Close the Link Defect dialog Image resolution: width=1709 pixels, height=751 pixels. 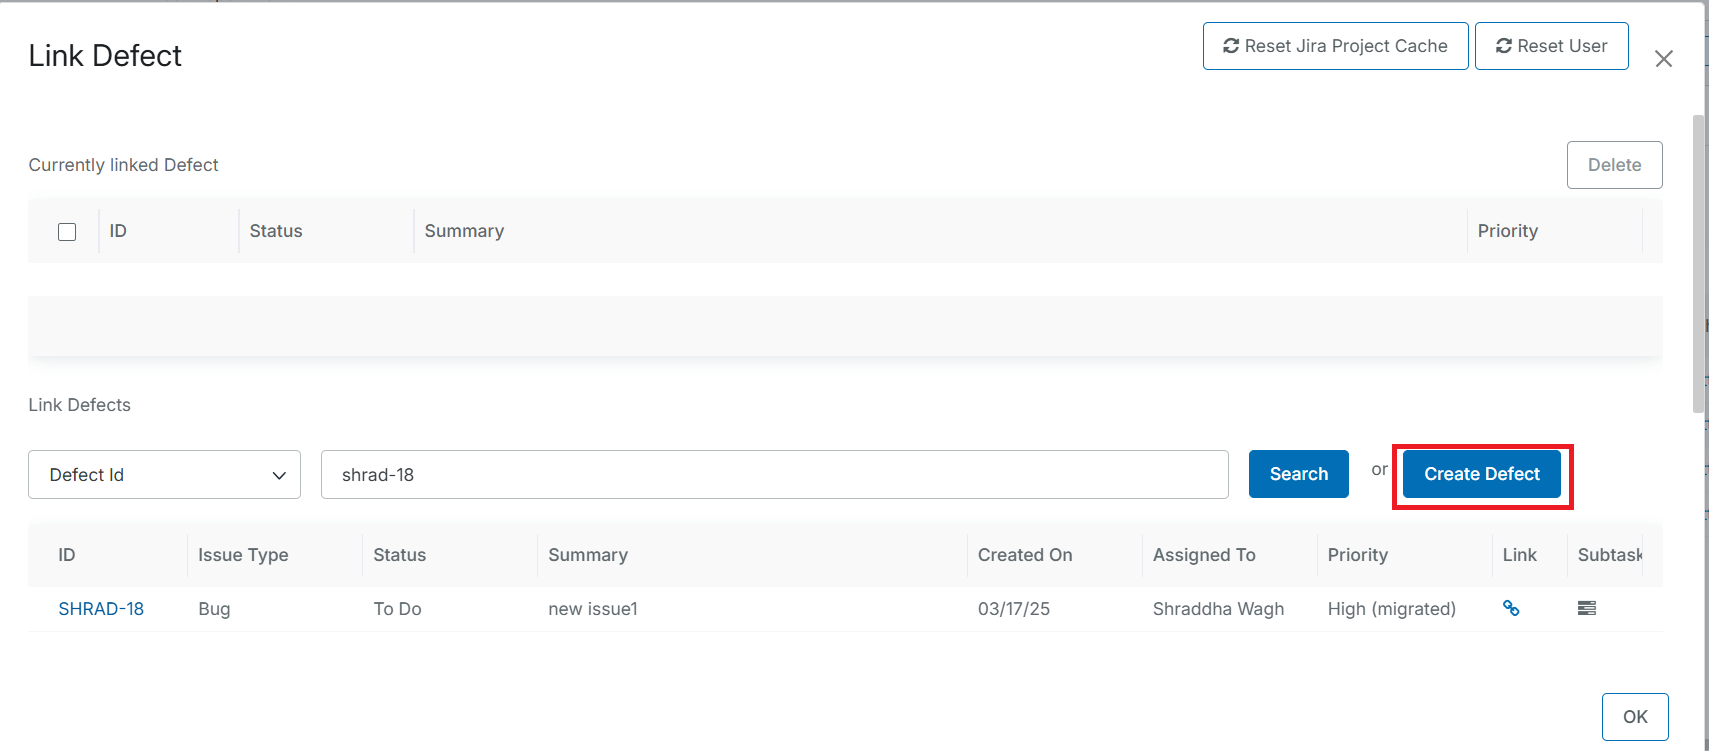coord(1663,59)
